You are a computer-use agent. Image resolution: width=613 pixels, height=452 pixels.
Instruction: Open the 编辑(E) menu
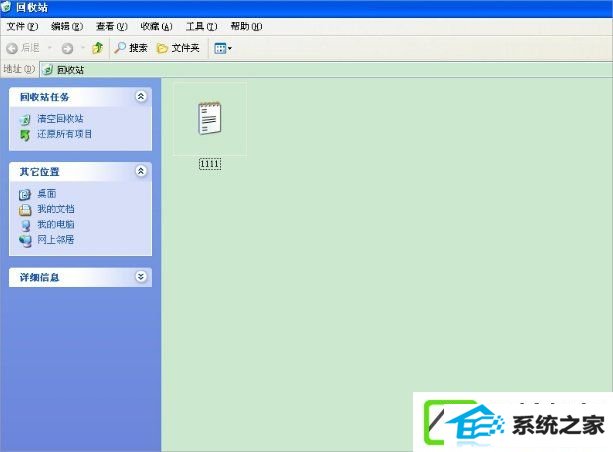67,27
